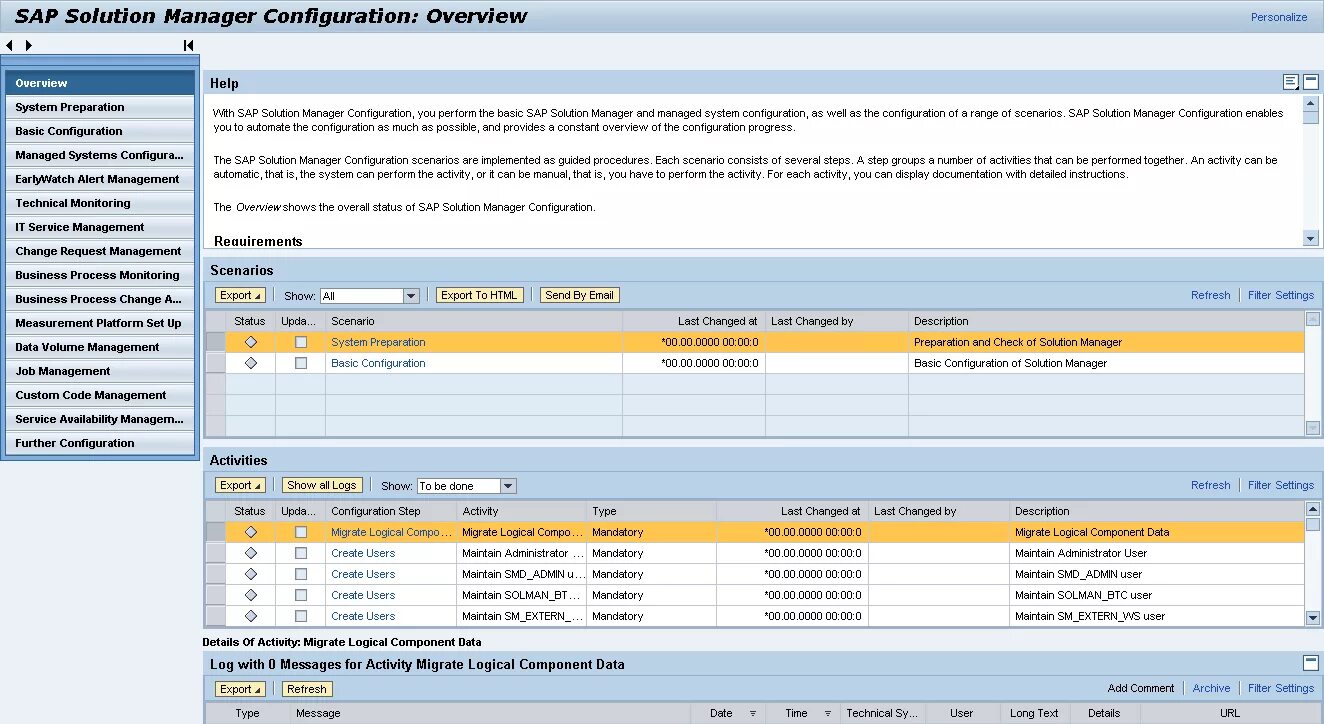
Task: Click the Archive link in the Log panel
Action: click(x=1211, y=688)
